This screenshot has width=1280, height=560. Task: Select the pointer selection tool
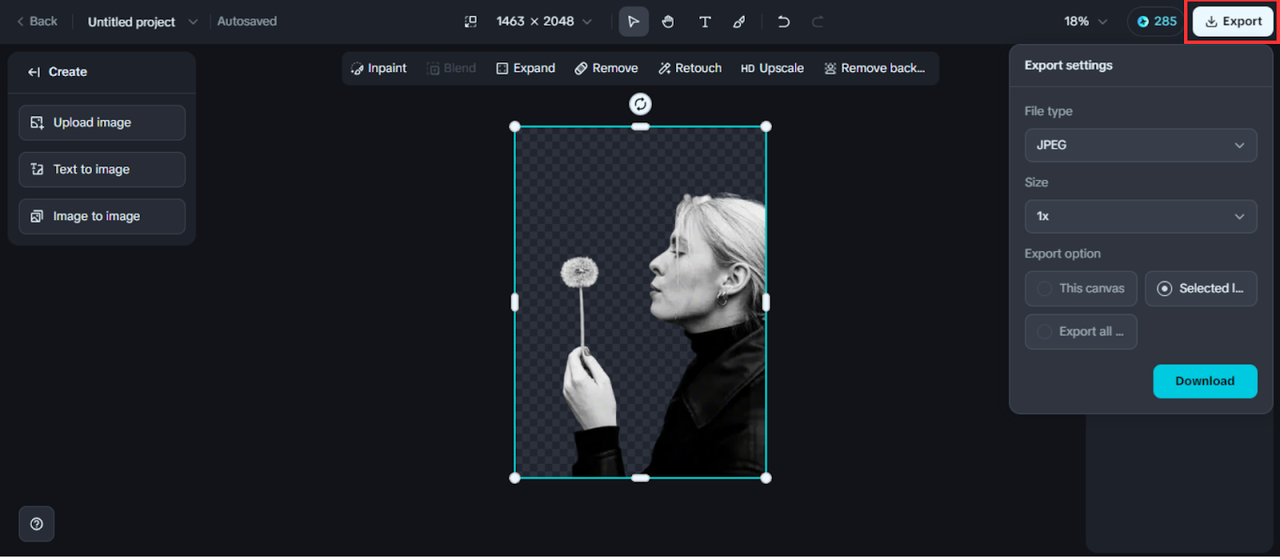[633, 21]
